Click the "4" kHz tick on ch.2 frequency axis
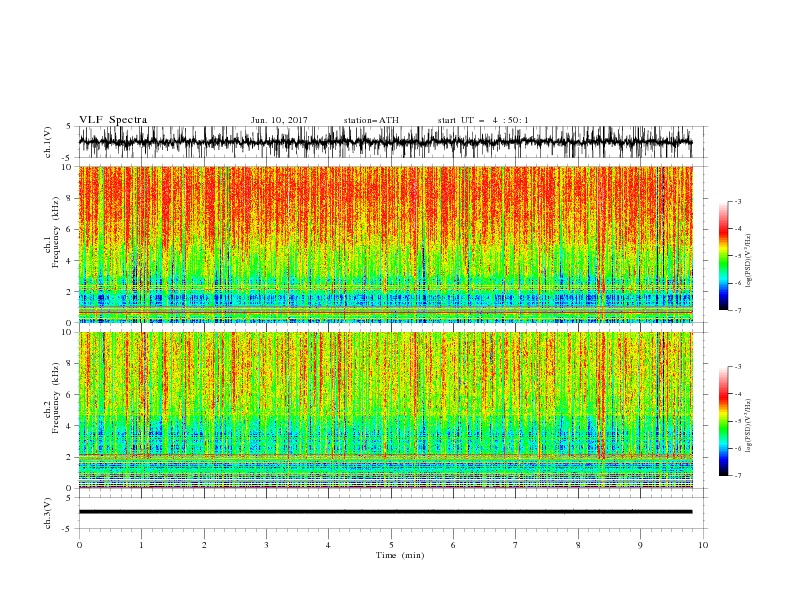This screenshot has width=792, height=612. click(69, 426)
